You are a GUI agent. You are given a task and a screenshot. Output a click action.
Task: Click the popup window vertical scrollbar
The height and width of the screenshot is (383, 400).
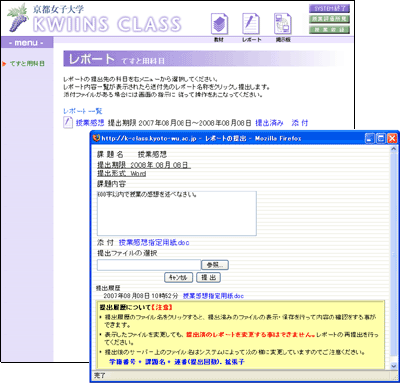(x=393, y=257)
